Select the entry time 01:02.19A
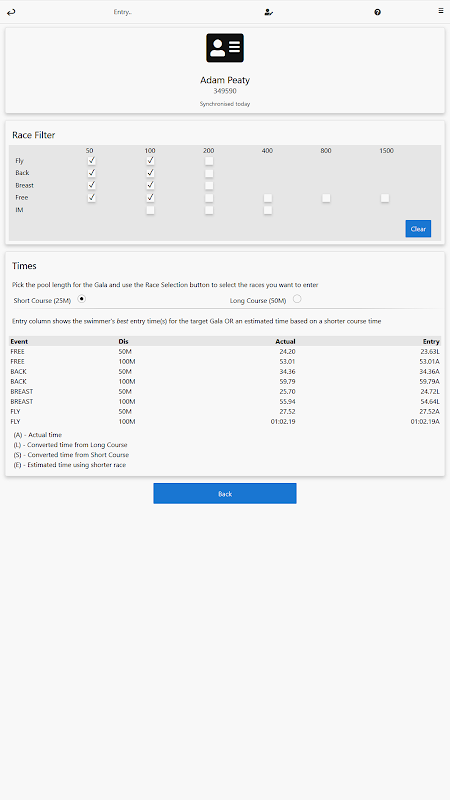Screen dimensions: 450x800 [426, 421]
